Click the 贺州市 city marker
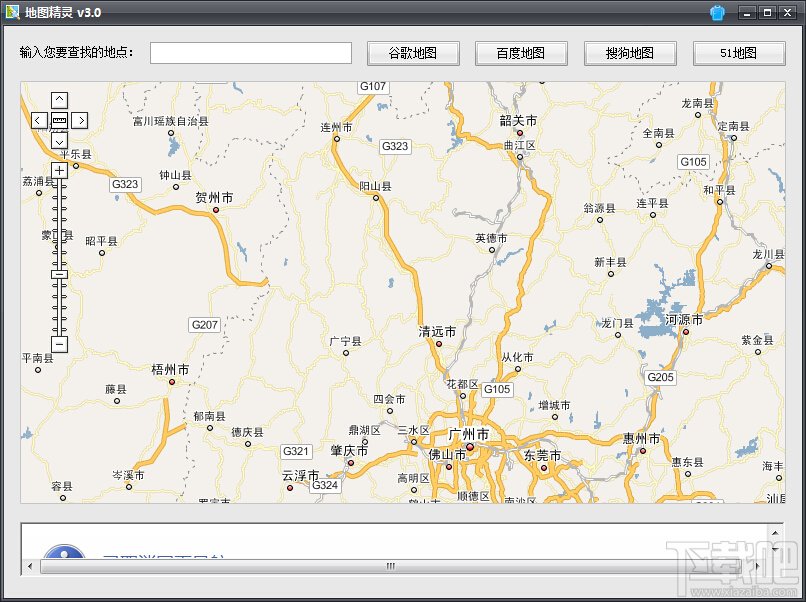The image size is (806, 602). click(x=216, y=210)
